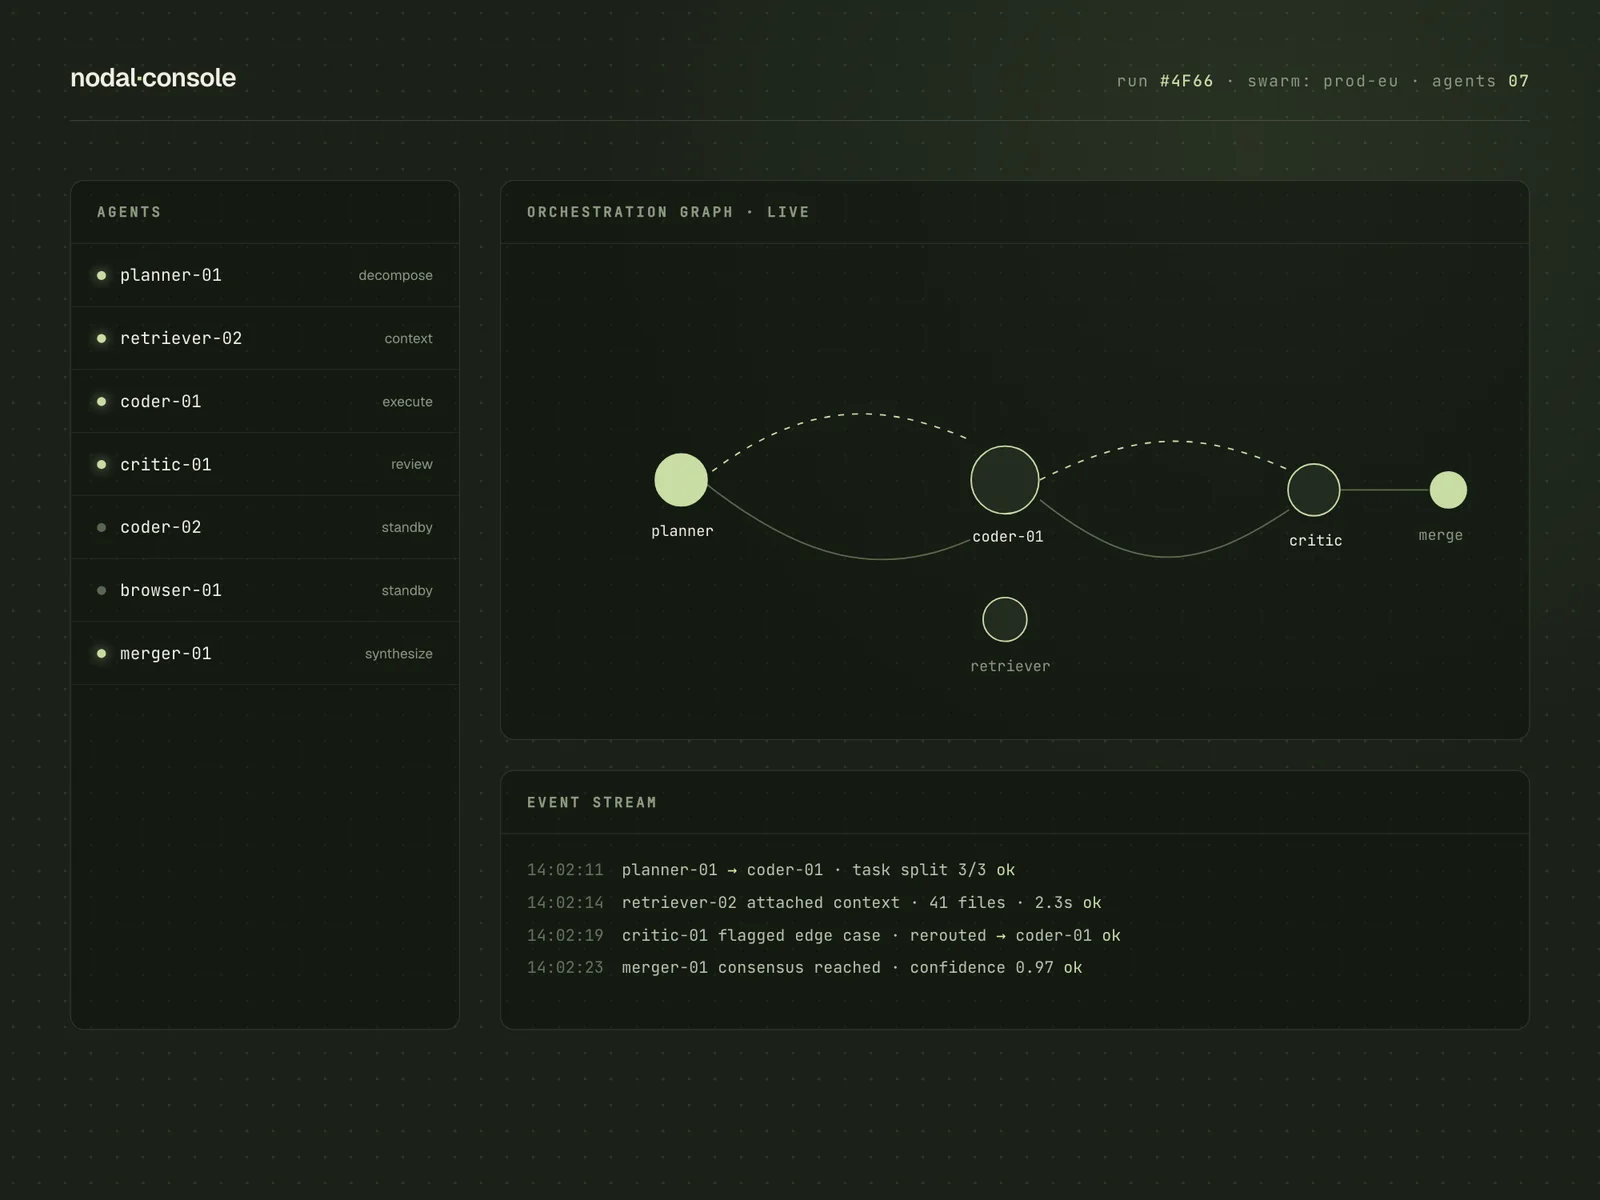Screen dimensions: 1600x1200
Task: Select the 14:02:14 retriever-02 context event
Action: [x=814, y=902]
